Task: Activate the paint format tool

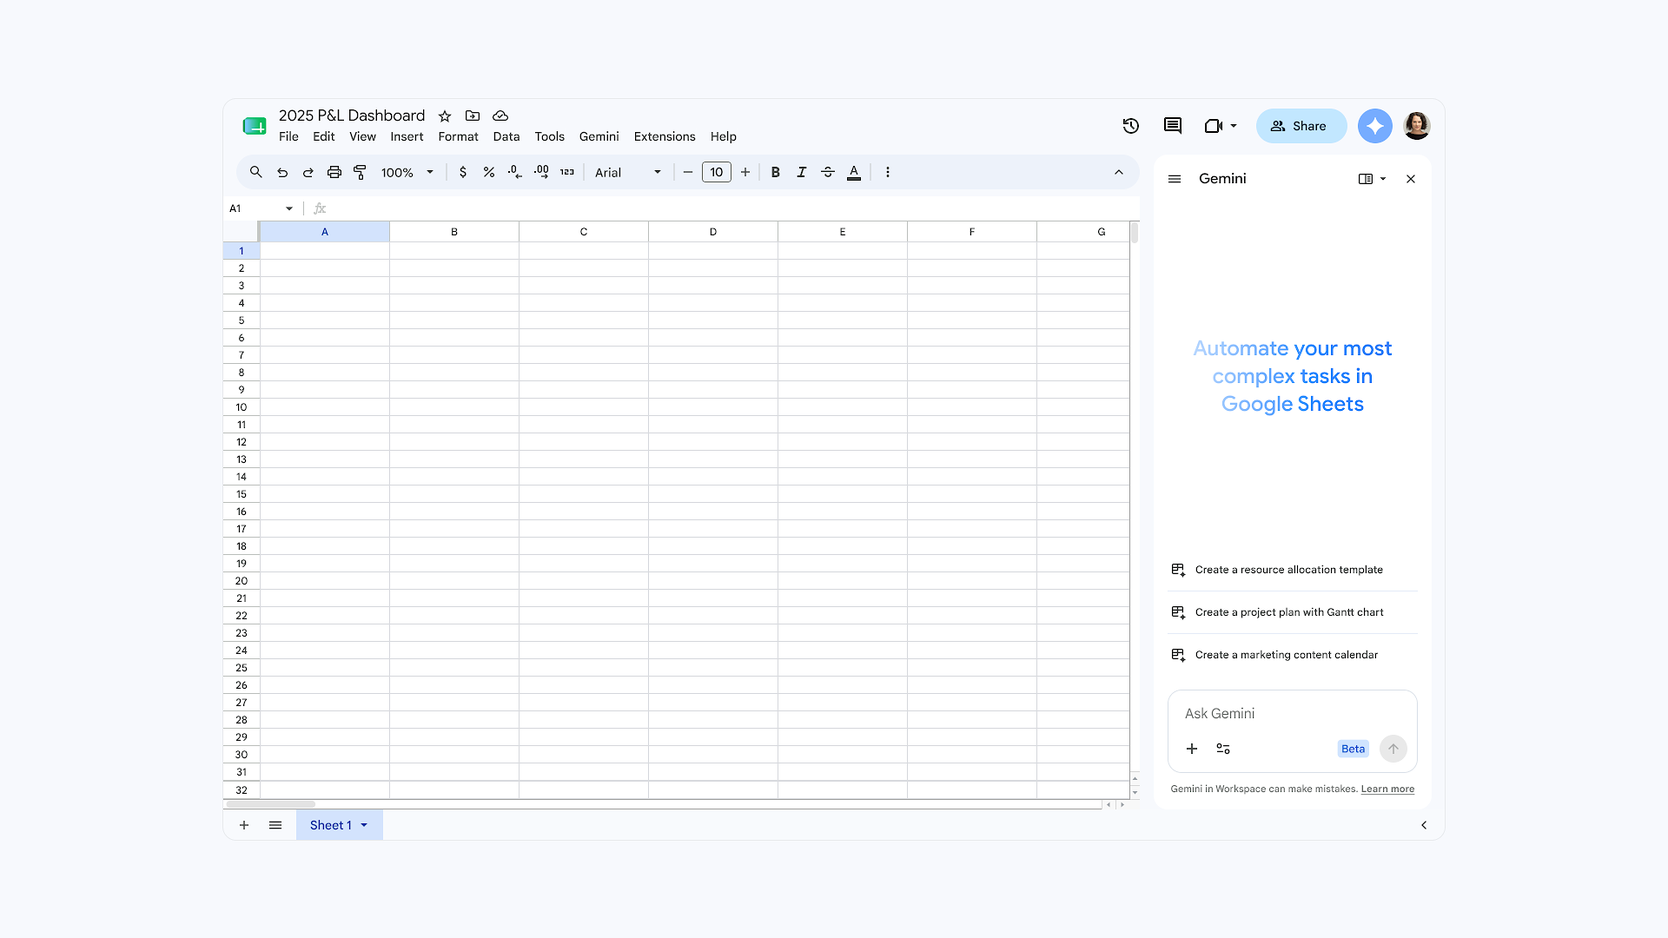Action: [x=360, y=172]
